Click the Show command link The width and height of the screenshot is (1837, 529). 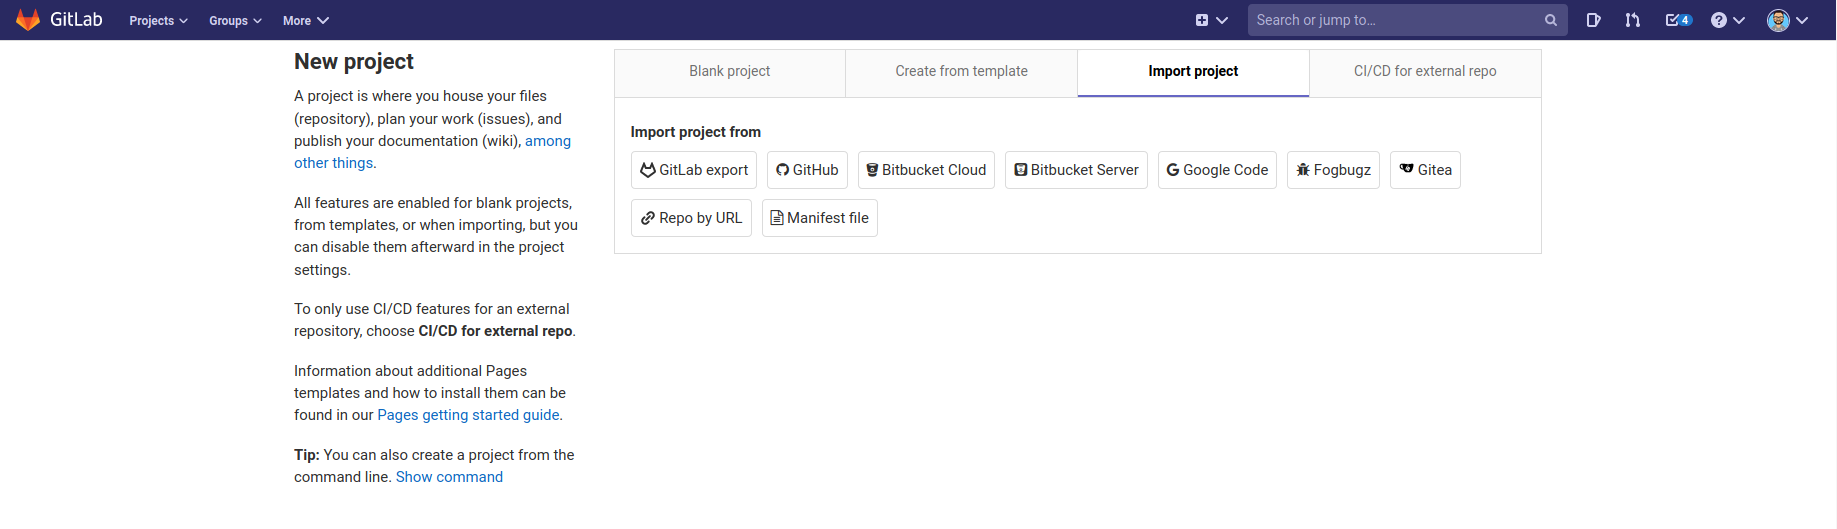(449, 477)
